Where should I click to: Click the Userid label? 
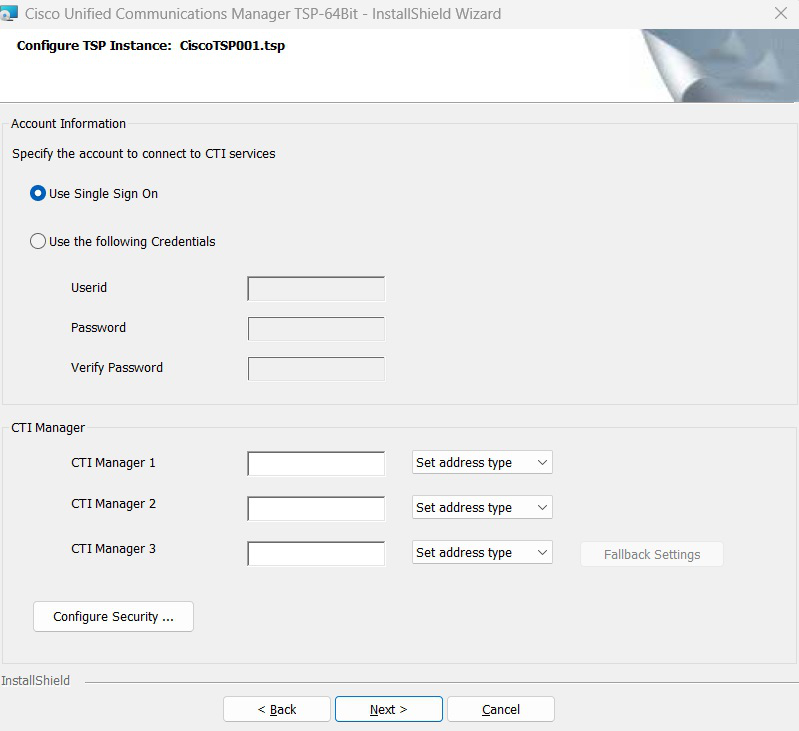pos(89,288)
